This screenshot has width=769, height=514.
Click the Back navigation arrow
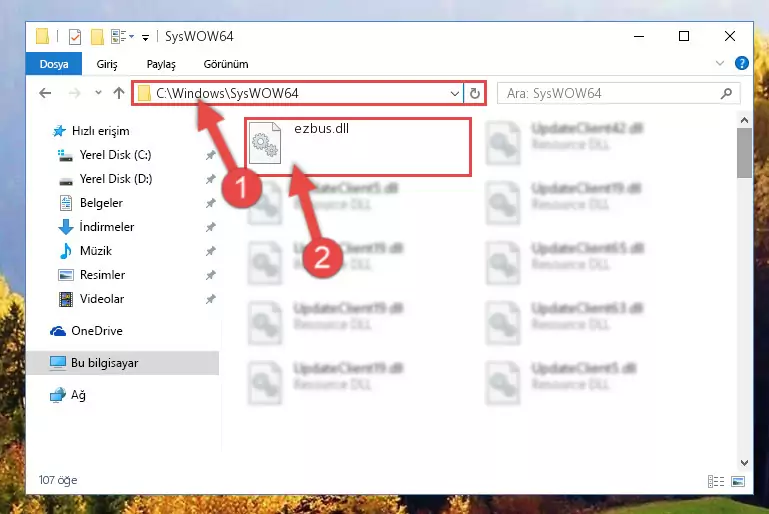click(45, 93)
